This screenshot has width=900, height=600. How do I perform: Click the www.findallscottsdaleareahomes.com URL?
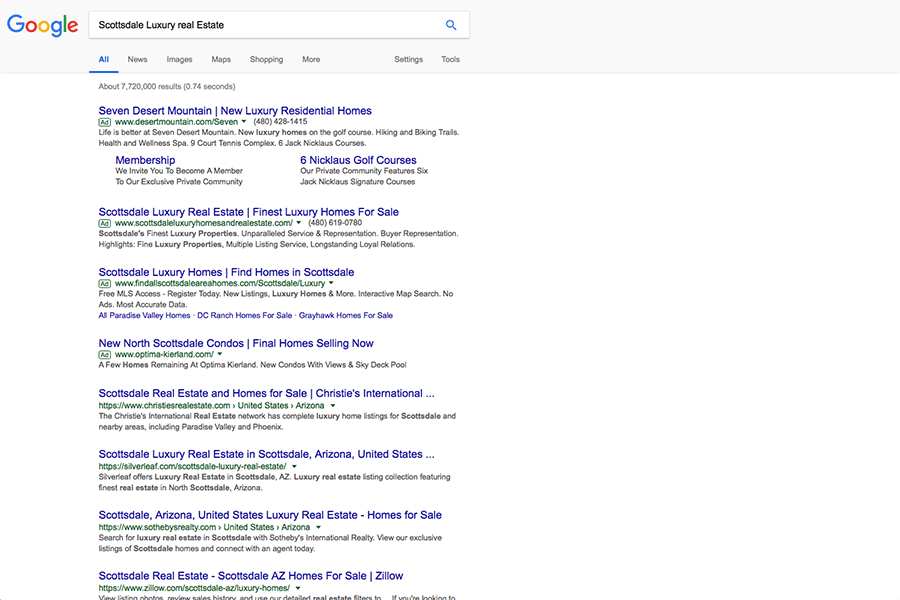(220, 283)
